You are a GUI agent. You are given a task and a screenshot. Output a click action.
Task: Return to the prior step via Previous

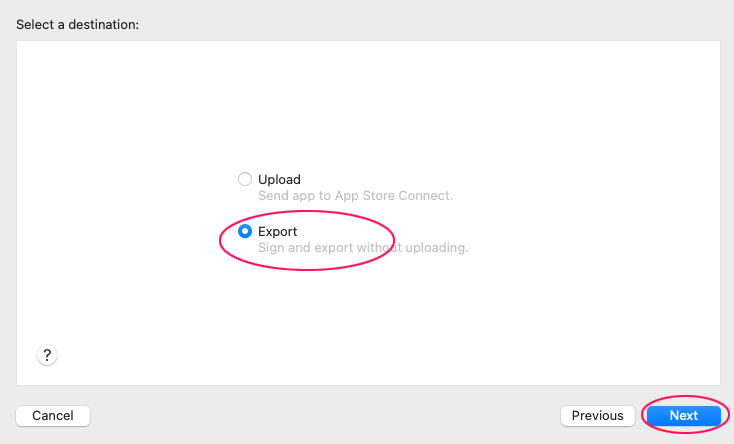[597, 415]
